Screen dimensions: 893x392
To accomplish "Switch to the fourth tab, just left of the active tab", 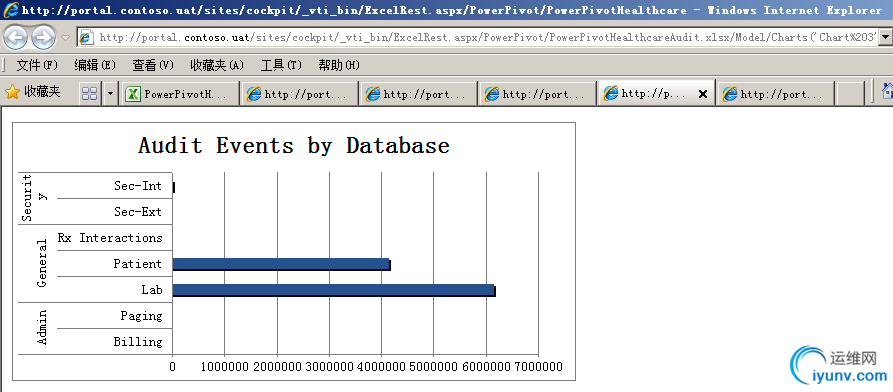I will [538, 94].
